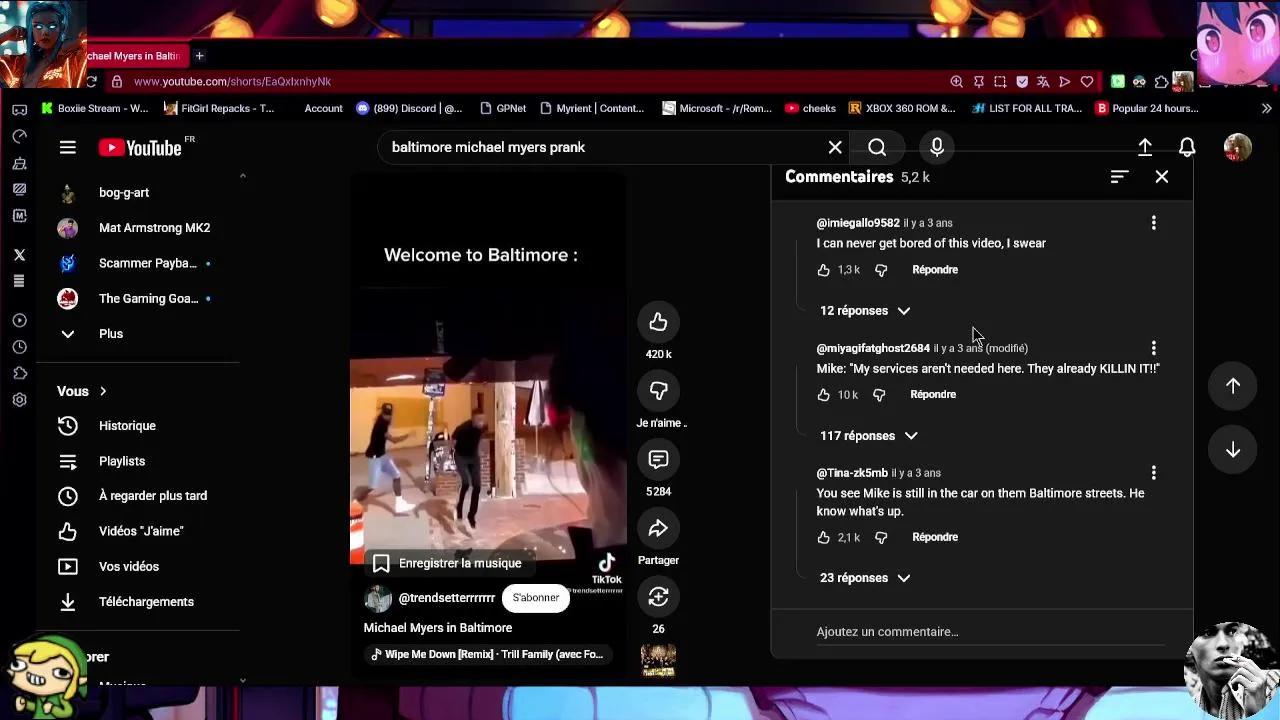Open the X (Twitter) icon in browser sidebar
Viewport: 1280px width, 720px height.
[19, 255]
